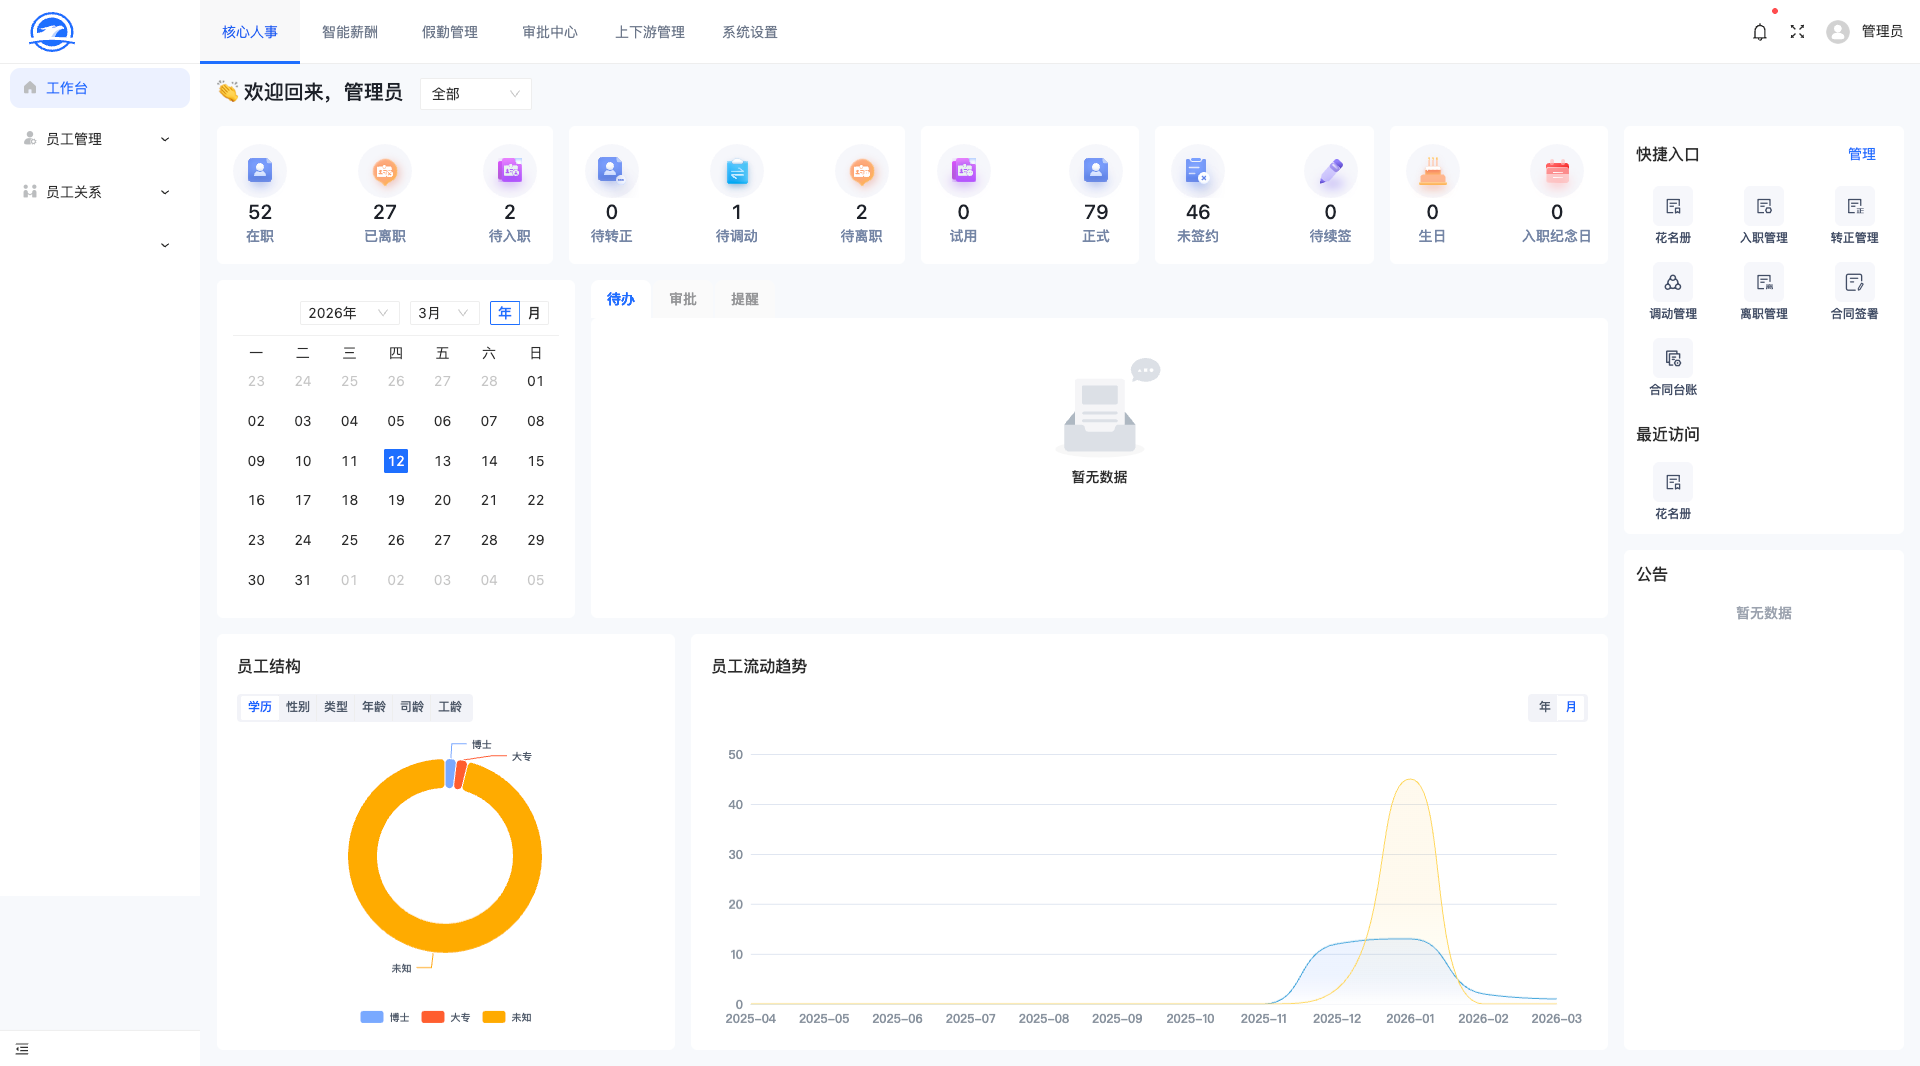Expand 员工关系 sidebar menu
The height and width of the screenshot is (1066, 1920).
(100, 192)
